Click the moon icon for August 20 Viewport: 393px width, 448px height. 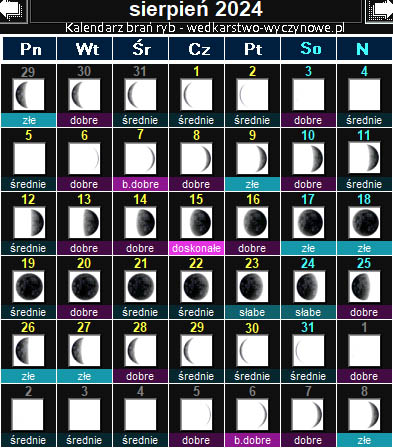tap(84, 287)
